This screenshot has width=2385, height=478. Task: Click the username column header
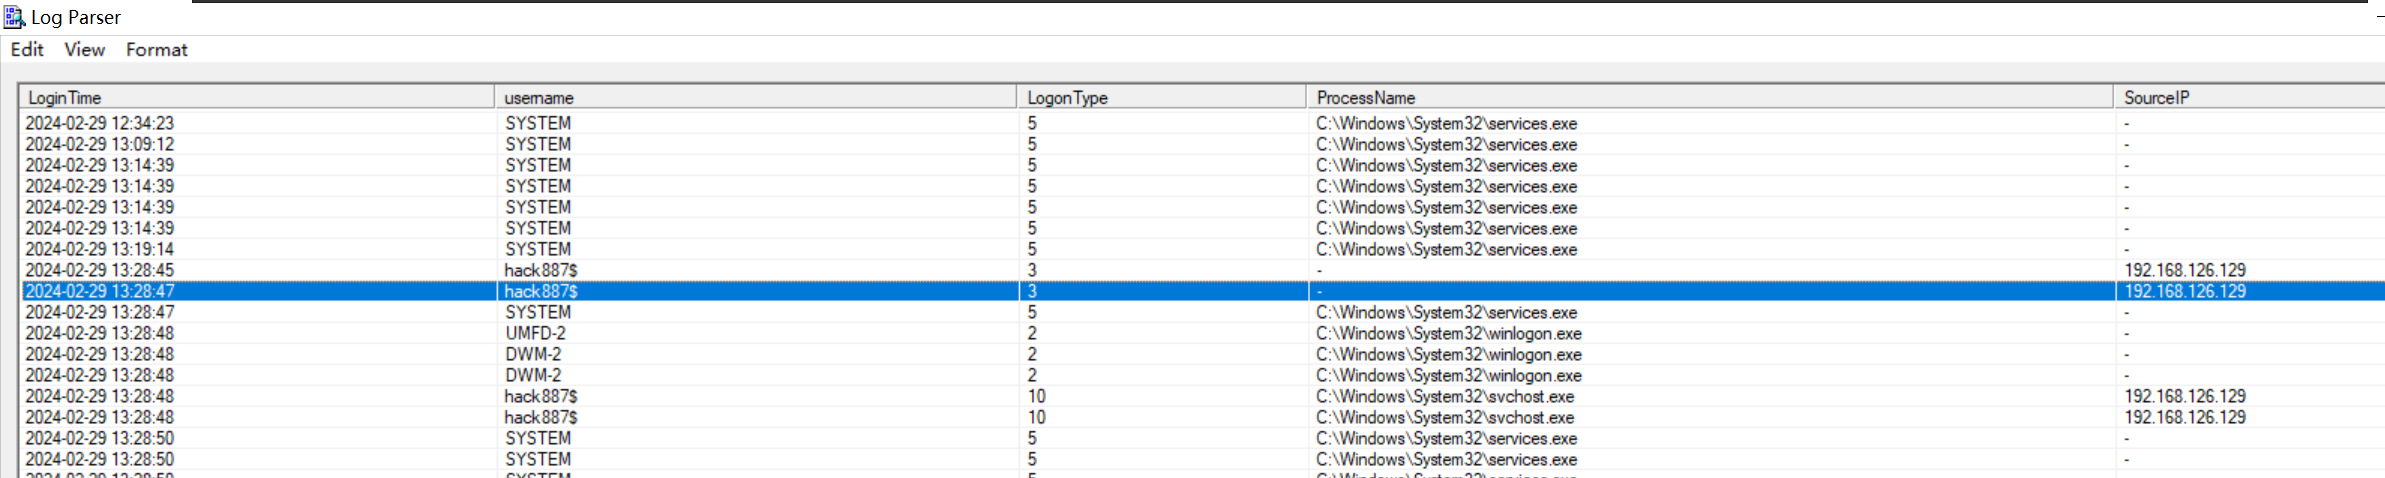(539, 98)
